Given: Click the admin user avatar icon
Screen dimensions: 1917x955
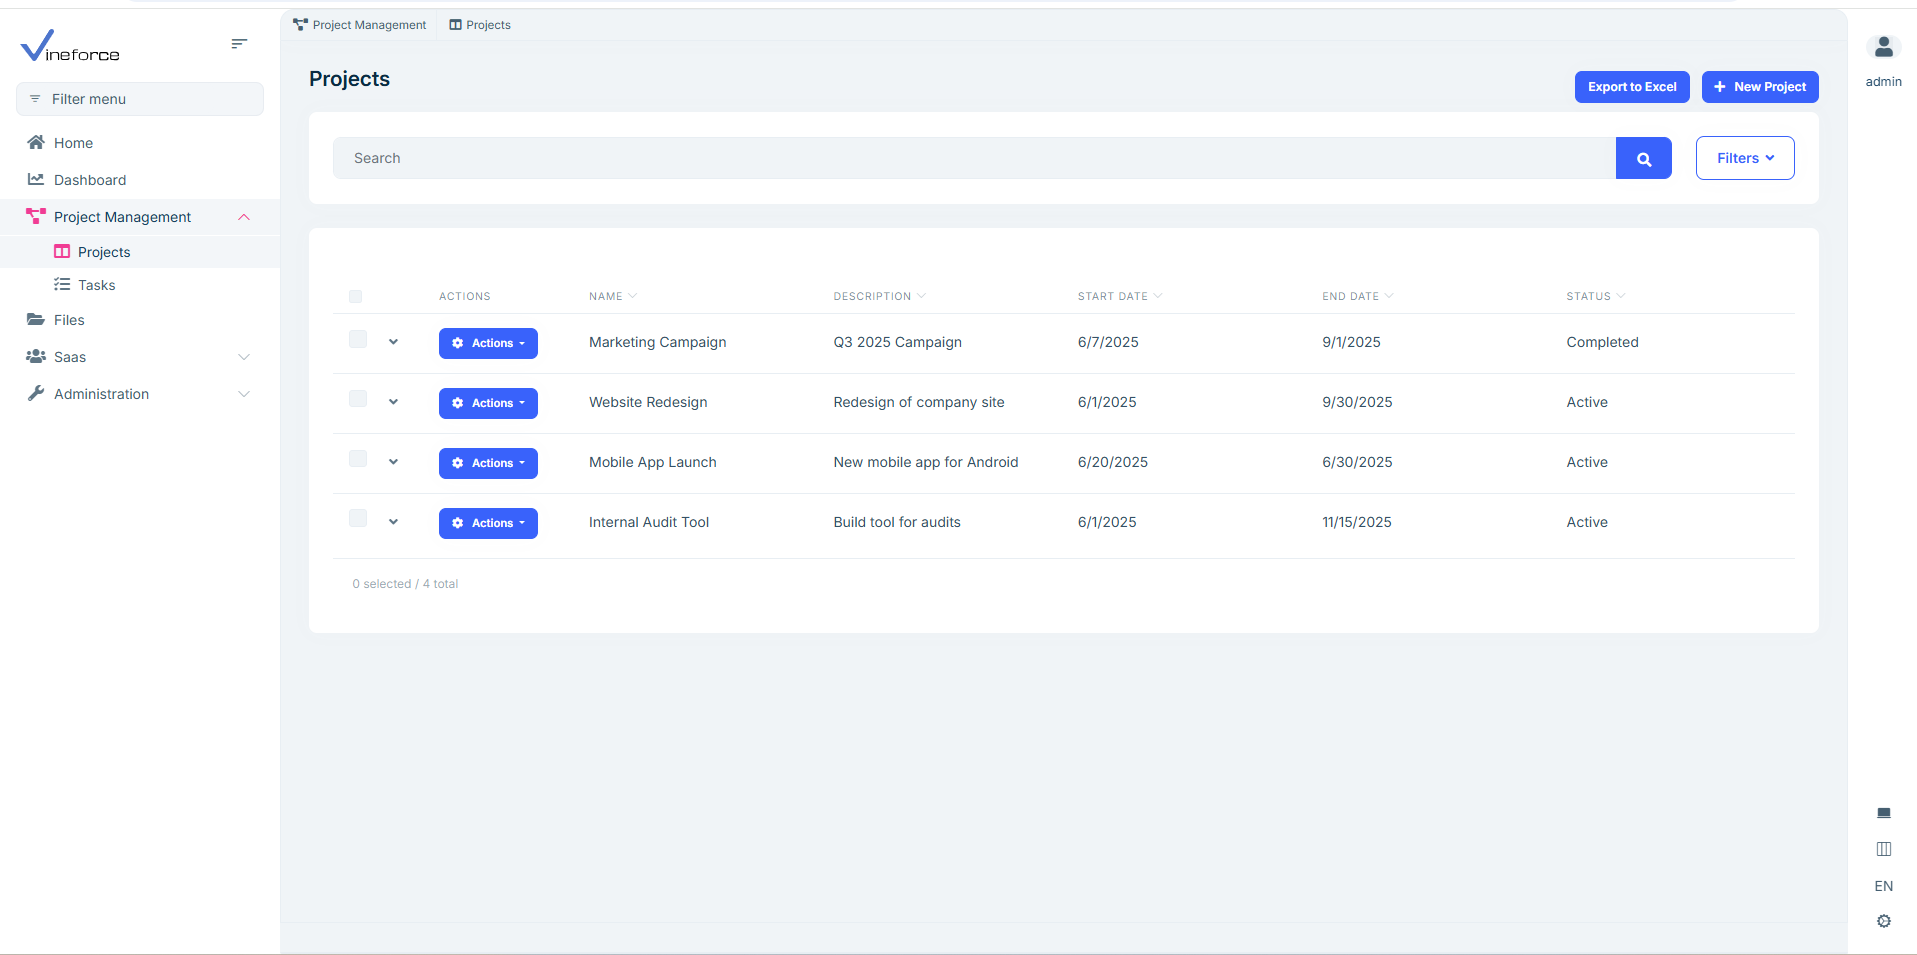Looking at the screenshot, I should (1883, 47).
